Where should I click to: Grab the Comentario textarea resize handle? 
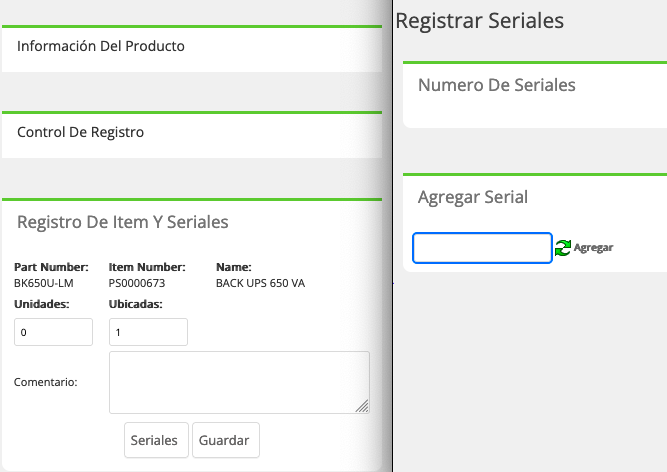point(362,407)
